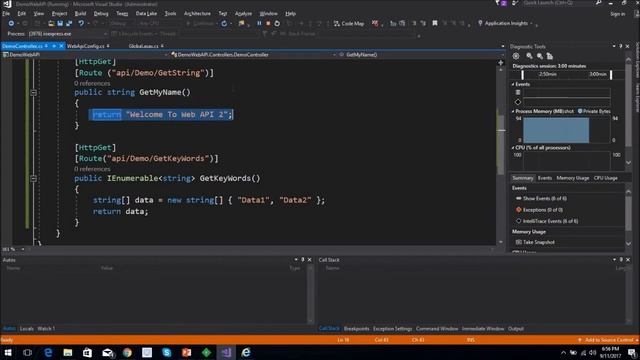Switch to the Breakpoints tab
Image resolution: width=640 pixels, height=360 pixels.
(x=356, y=329)
